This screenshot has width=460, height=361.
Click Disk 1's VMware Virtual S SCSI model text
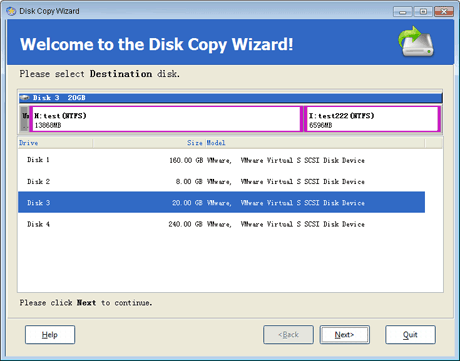pyautogui.click(x=286, y=160)
